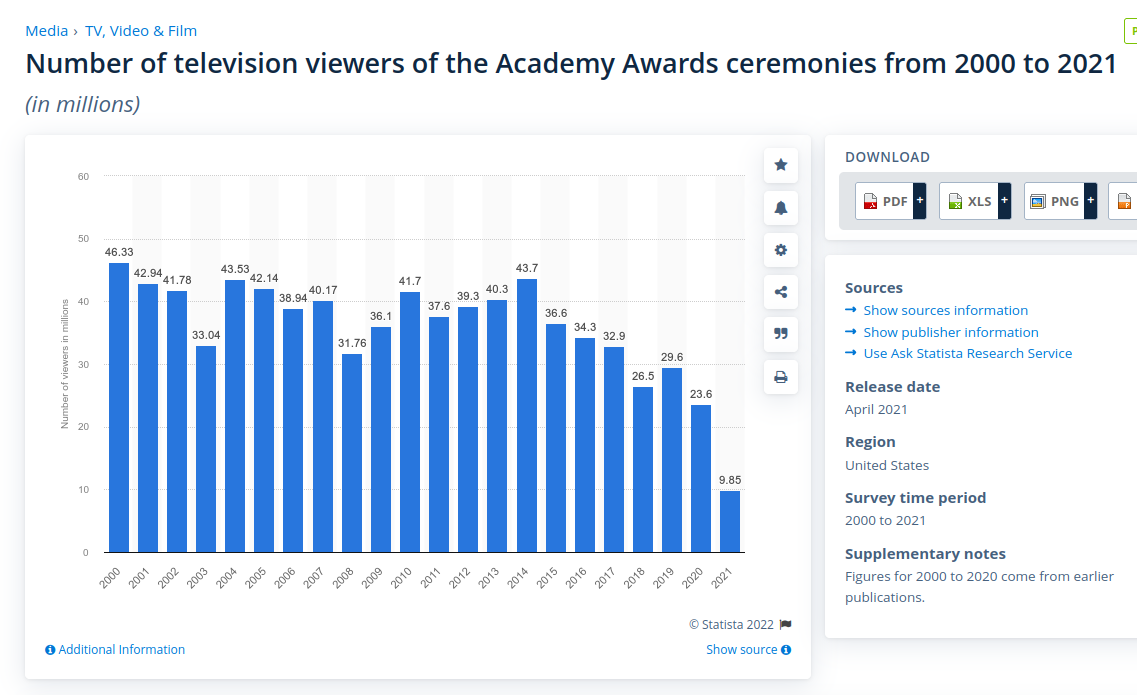Show publisher information

tap(950, 332)
